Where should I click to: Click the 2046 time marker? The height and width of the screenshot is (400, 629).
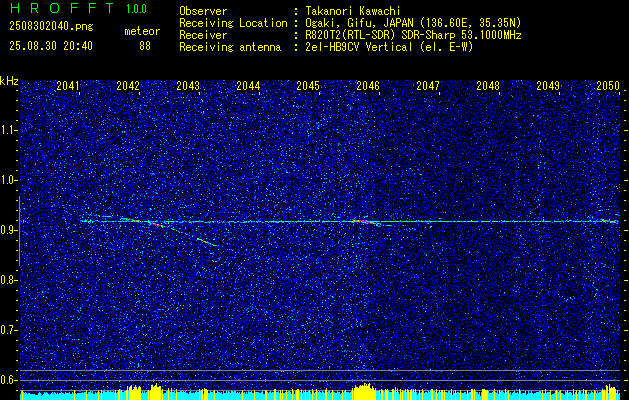pos(368,86)
